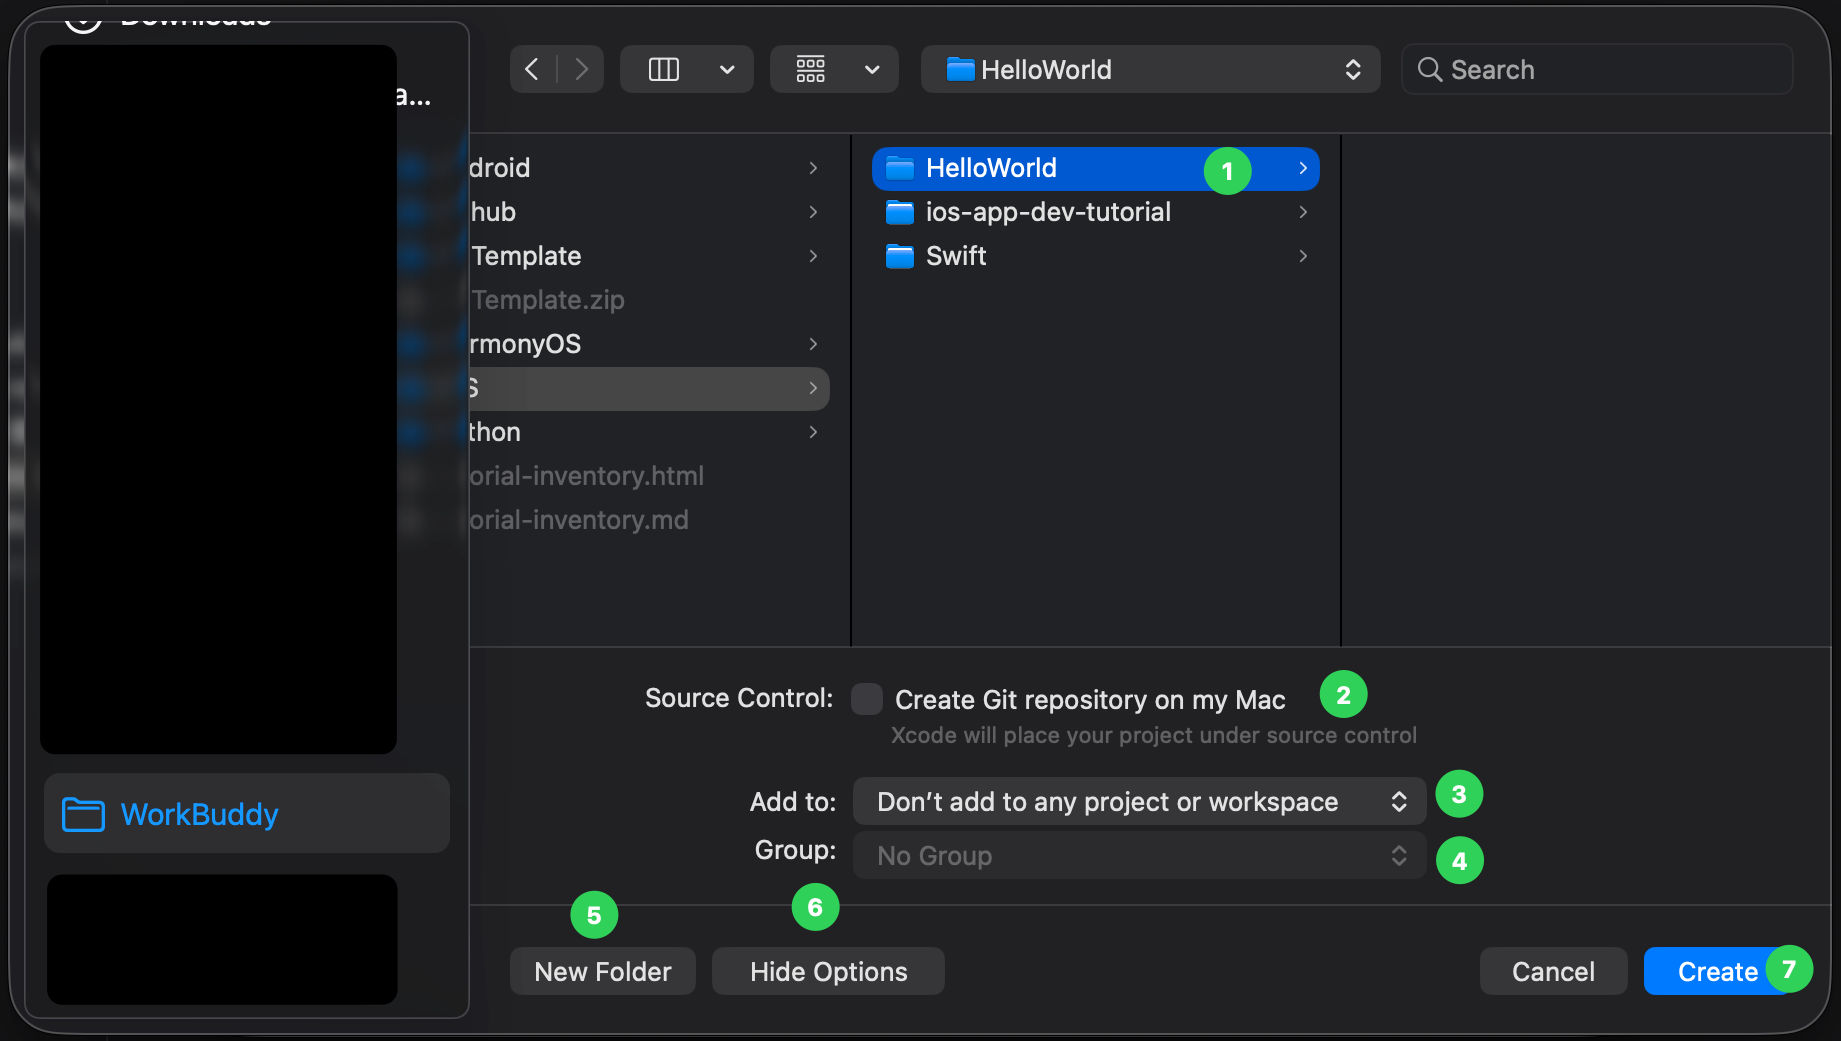Expand the chevron on the 'thon' row
1841x1041 pixels.
pos(813,432)
